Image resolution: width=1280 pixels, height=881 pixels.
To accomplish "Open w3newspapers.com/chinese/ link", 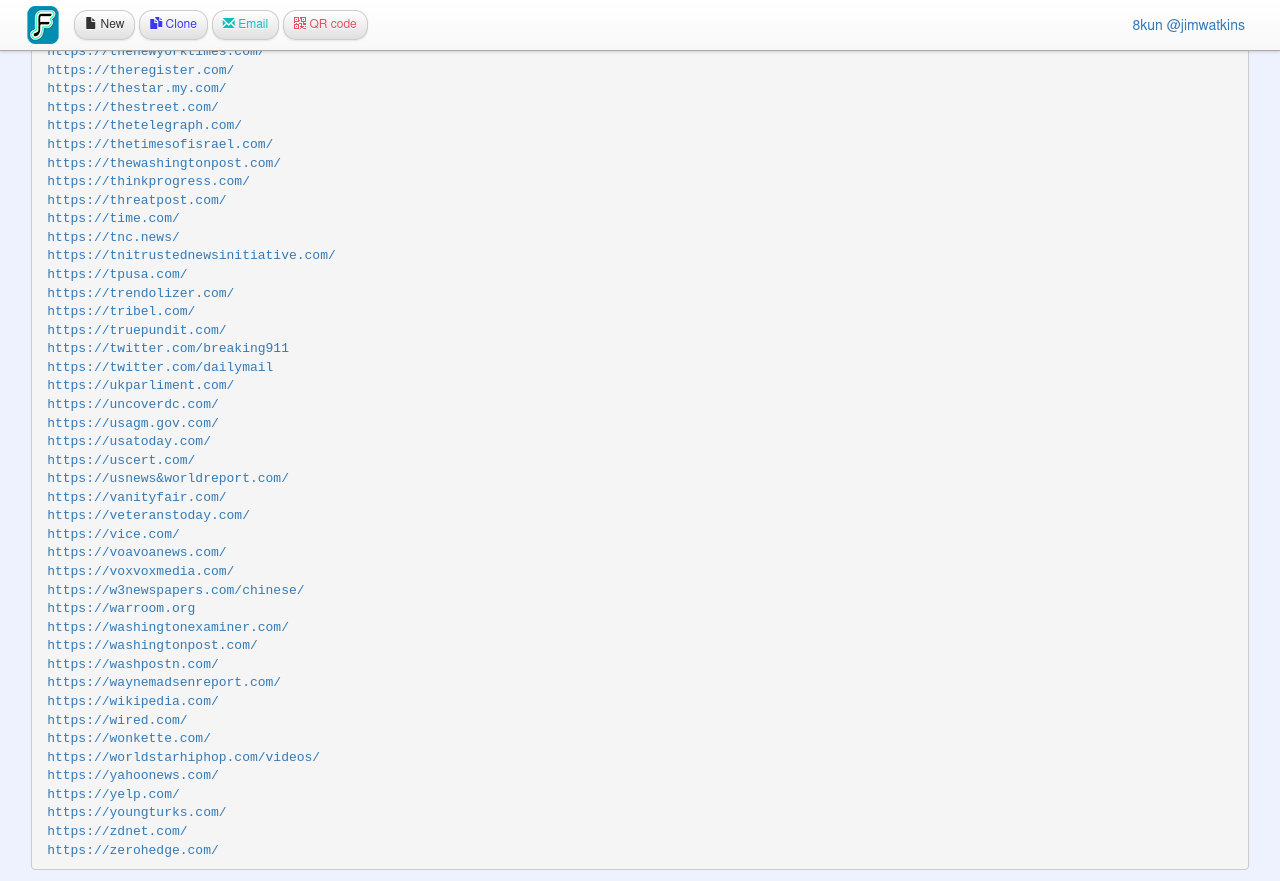I will 176,590.
